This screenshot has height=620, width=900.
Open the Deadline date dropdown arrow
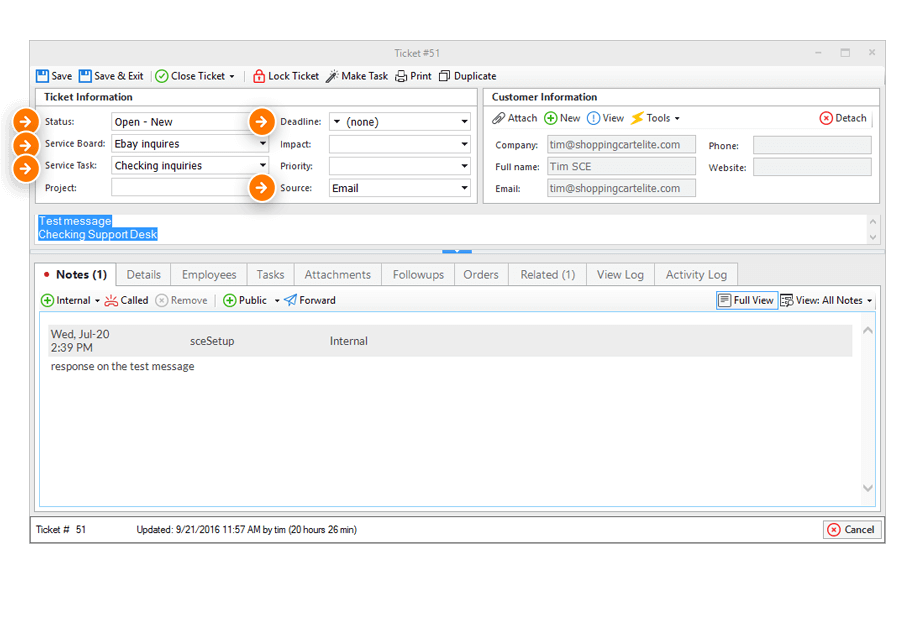click(464, 122)
